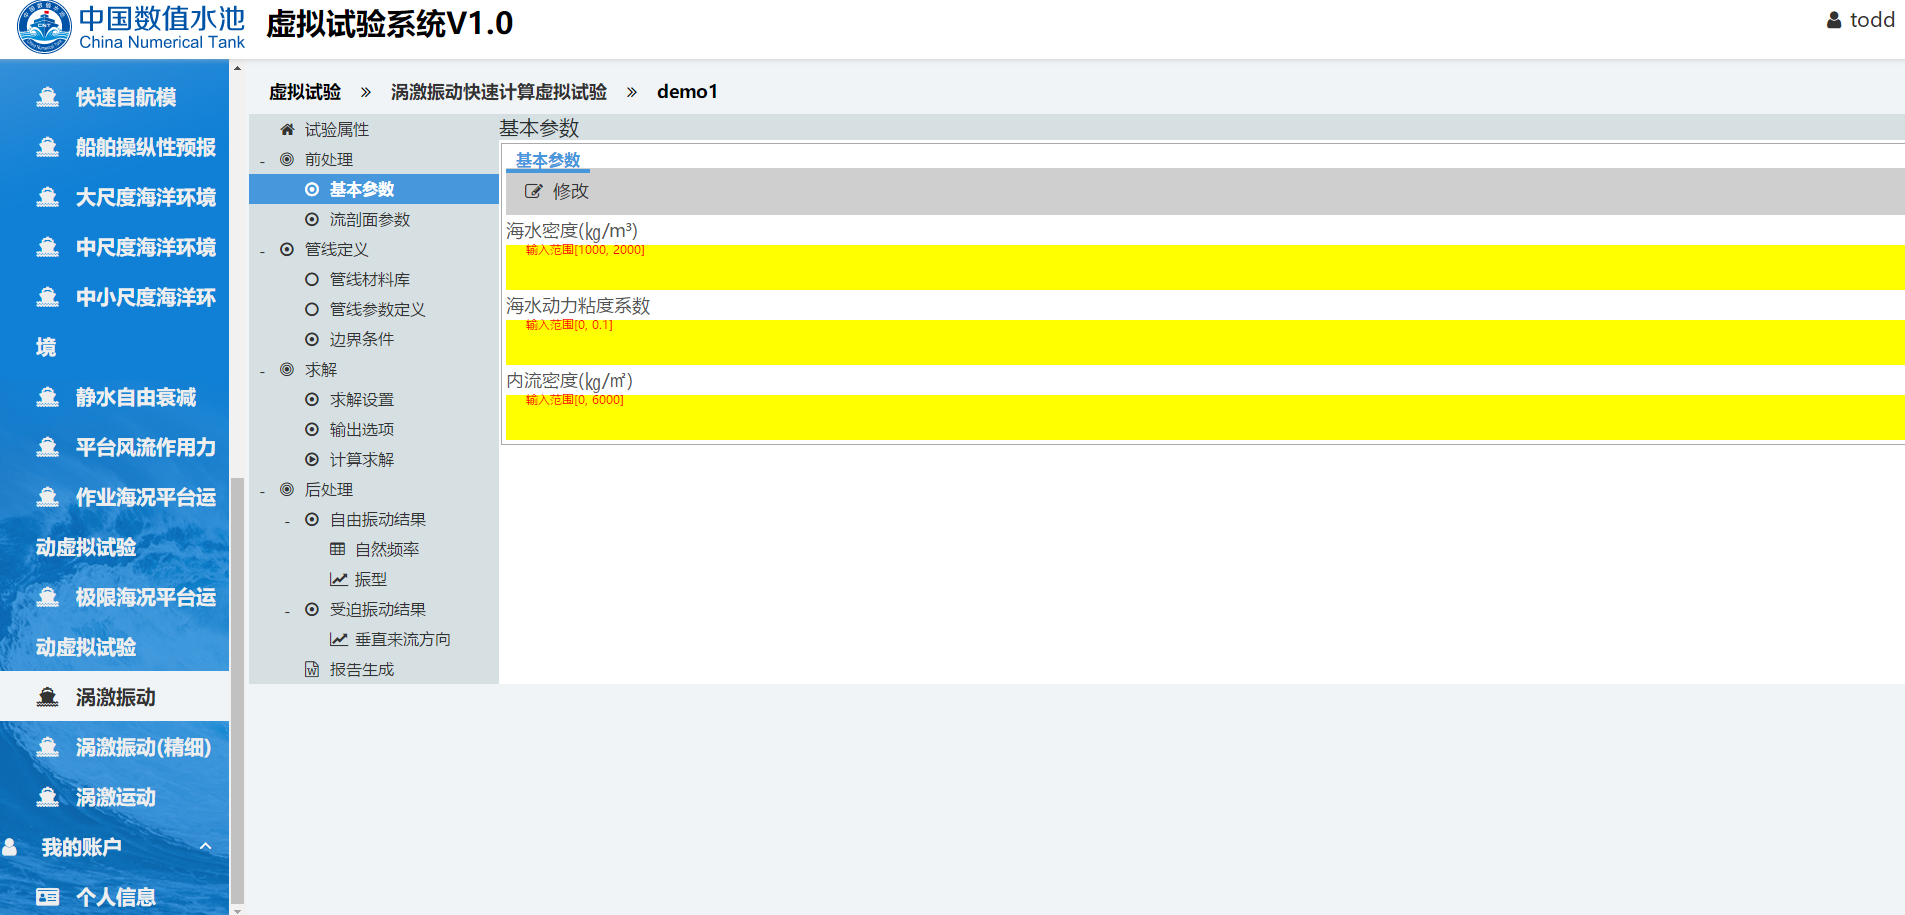Click the document icon next to 报告生成
The image size is (1905, 915).
312,670
